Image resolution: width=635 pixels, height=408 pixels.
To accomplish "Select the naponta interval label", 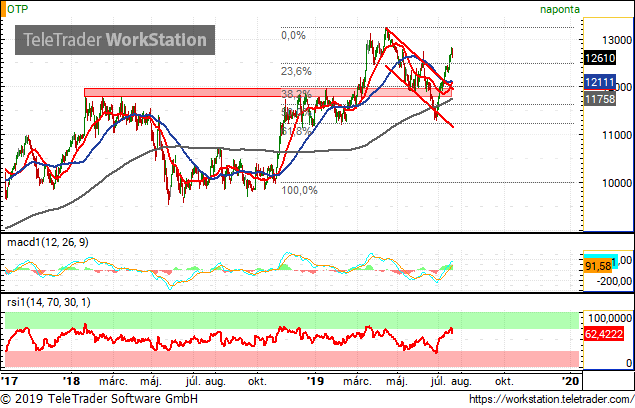I will tap(560, 9).
